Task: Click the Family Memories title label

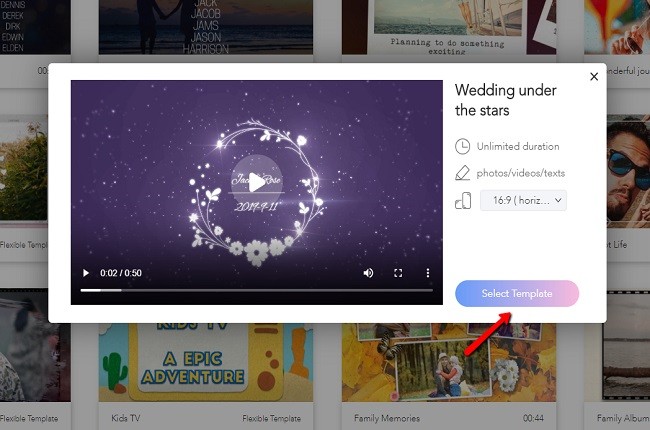Action: click(387, 418)
